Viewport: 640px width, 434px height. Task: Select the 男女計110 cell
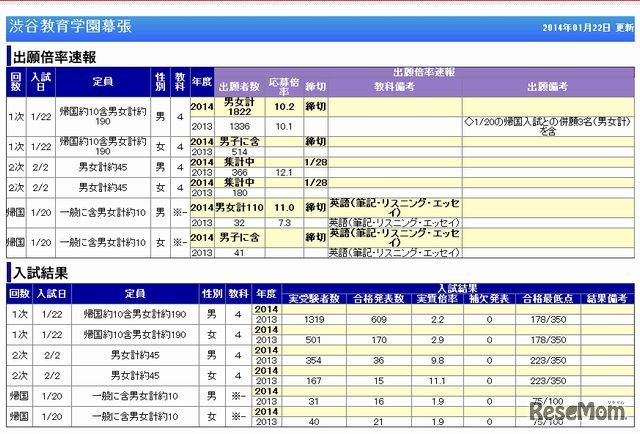(240, 208)
